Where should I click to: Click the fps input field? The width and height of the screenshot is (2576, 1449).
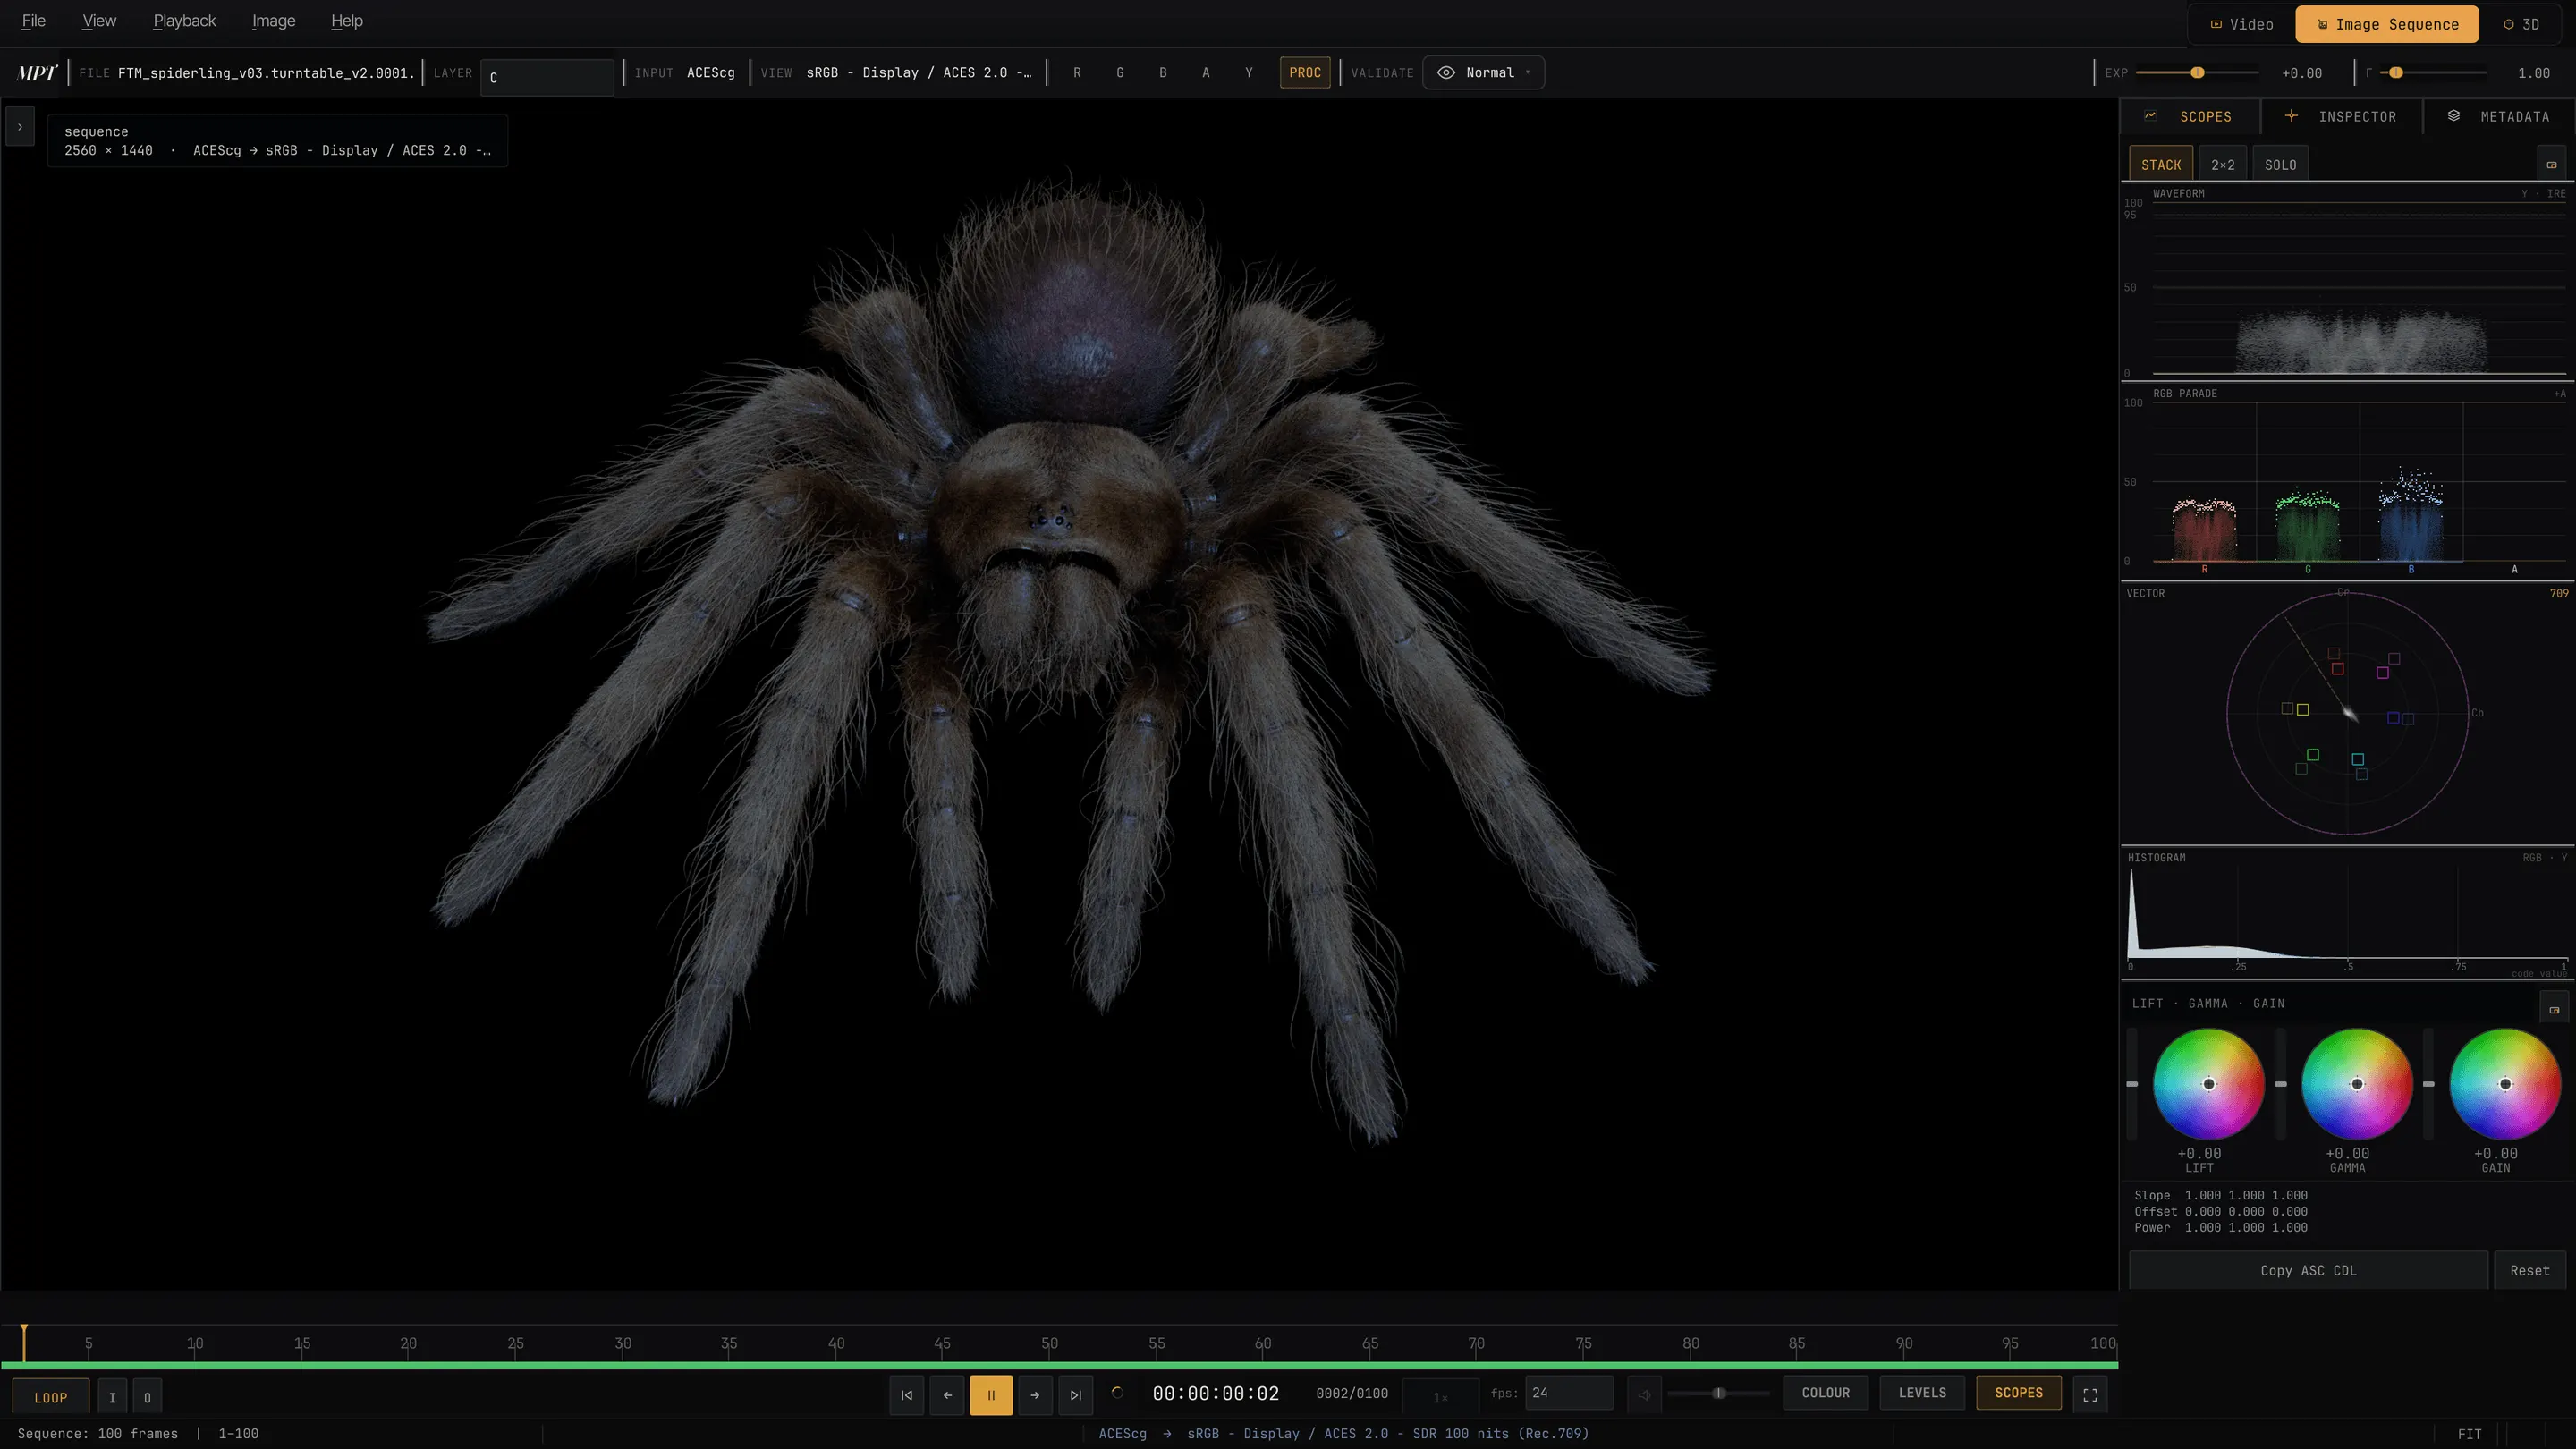(x=1569, y=1393)
